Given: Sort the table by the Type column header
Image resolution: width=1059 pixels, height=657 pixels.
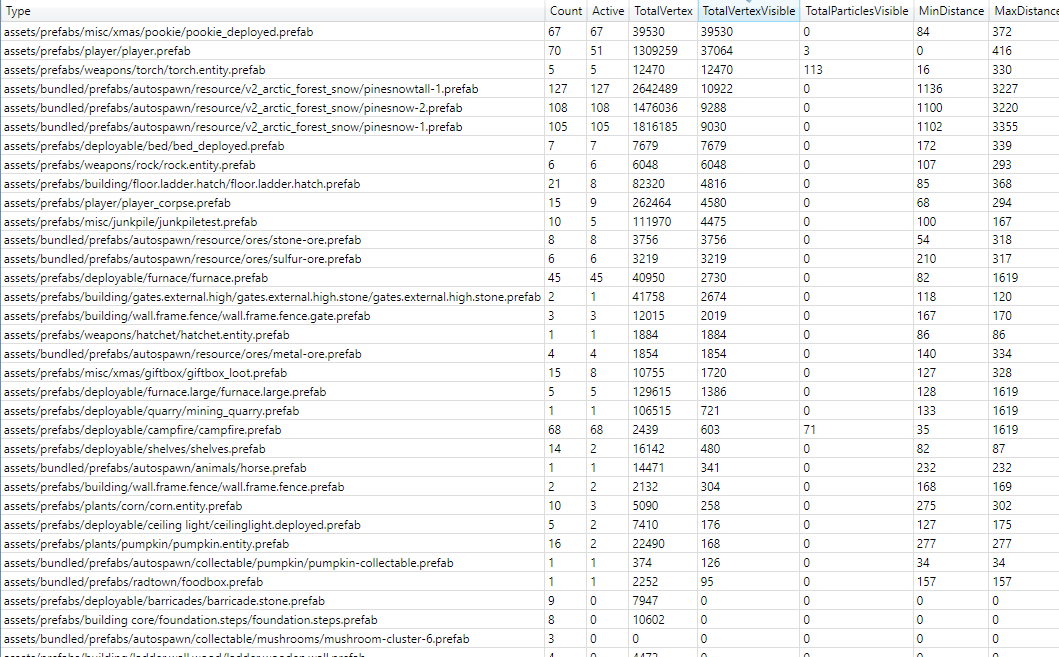Looking at the screenshot, I should [x=272, y=11].
